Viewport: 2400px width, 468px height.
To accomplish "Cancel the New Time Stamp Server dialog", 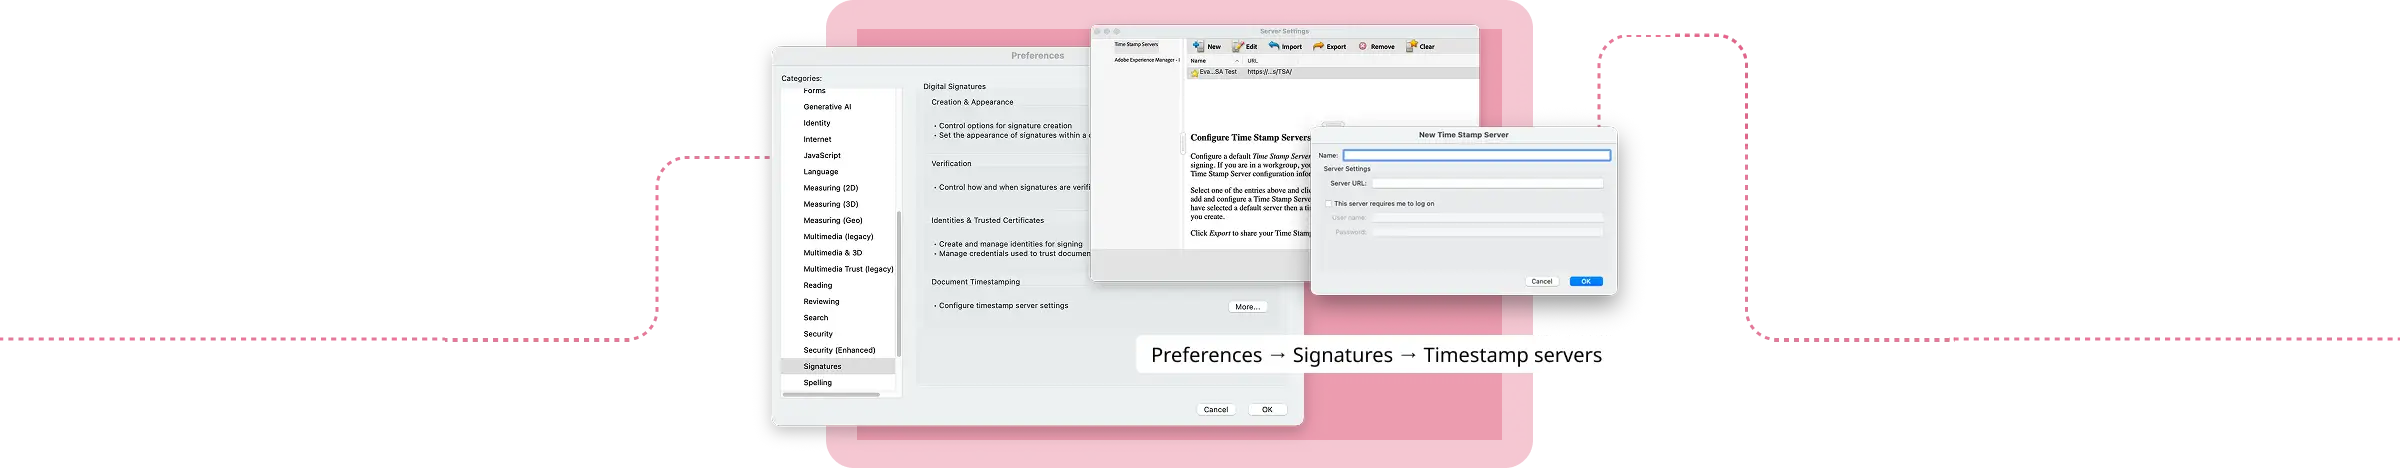I will [x=1541, y=281].
